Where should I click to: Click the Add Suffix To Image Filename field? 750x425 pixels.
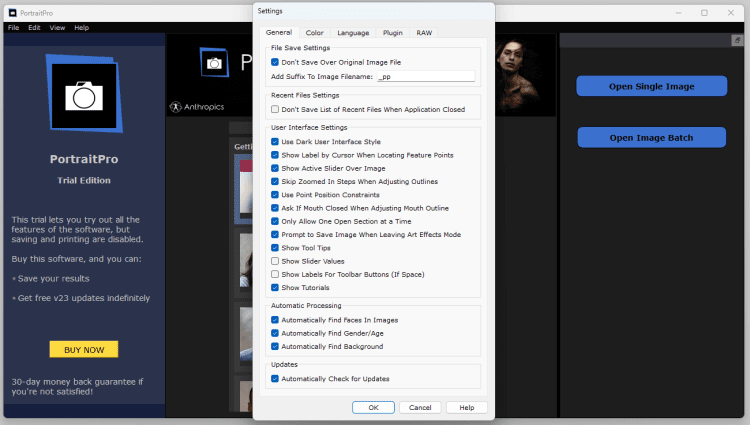[426, 76]
